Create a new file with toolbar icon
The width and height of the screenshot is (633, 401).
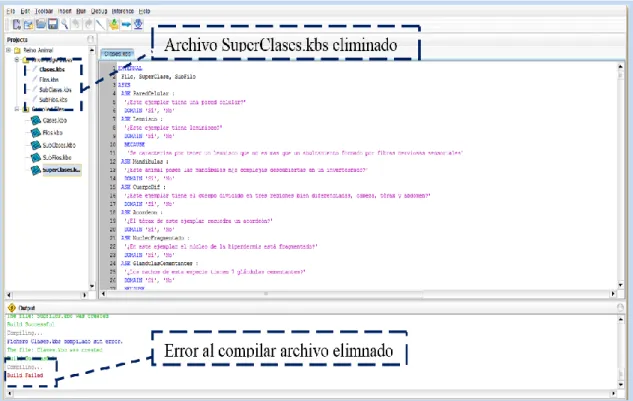pos(17,25)
